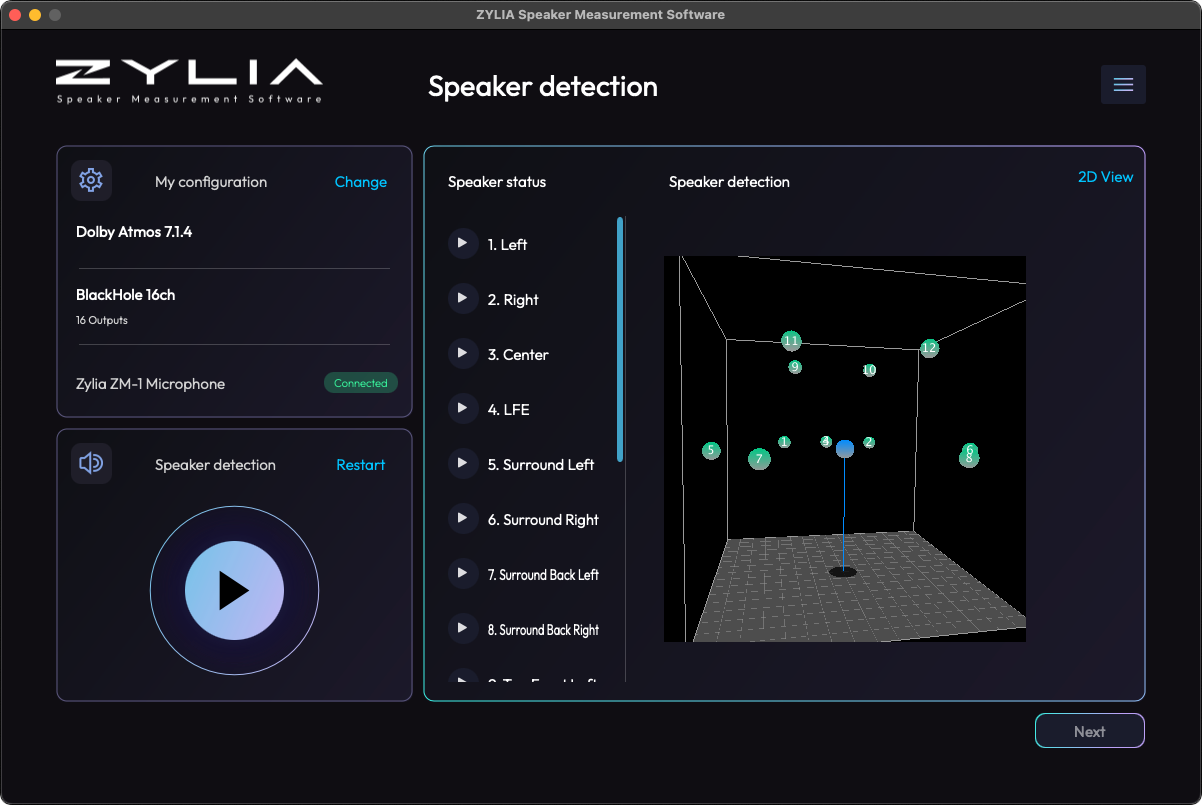Play test sound for 8. Surround Back Right
The width and height of the screenshot is (1202, 805).
point(463,628)
